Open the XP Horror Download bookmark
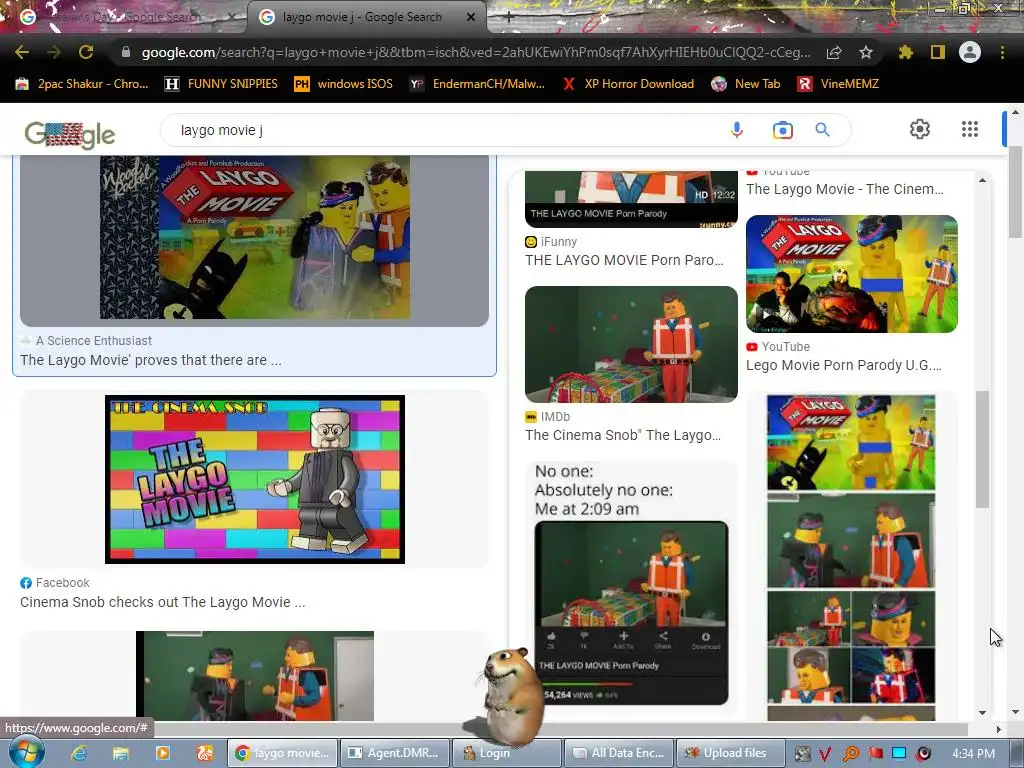Screen dimensions: 1024x768 click(628, 84)
